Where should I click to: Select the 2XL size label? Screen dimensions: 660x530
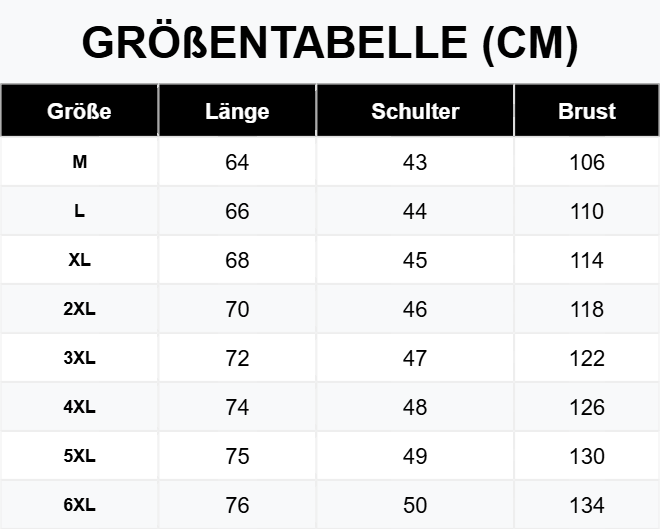[x=79, y=309]
